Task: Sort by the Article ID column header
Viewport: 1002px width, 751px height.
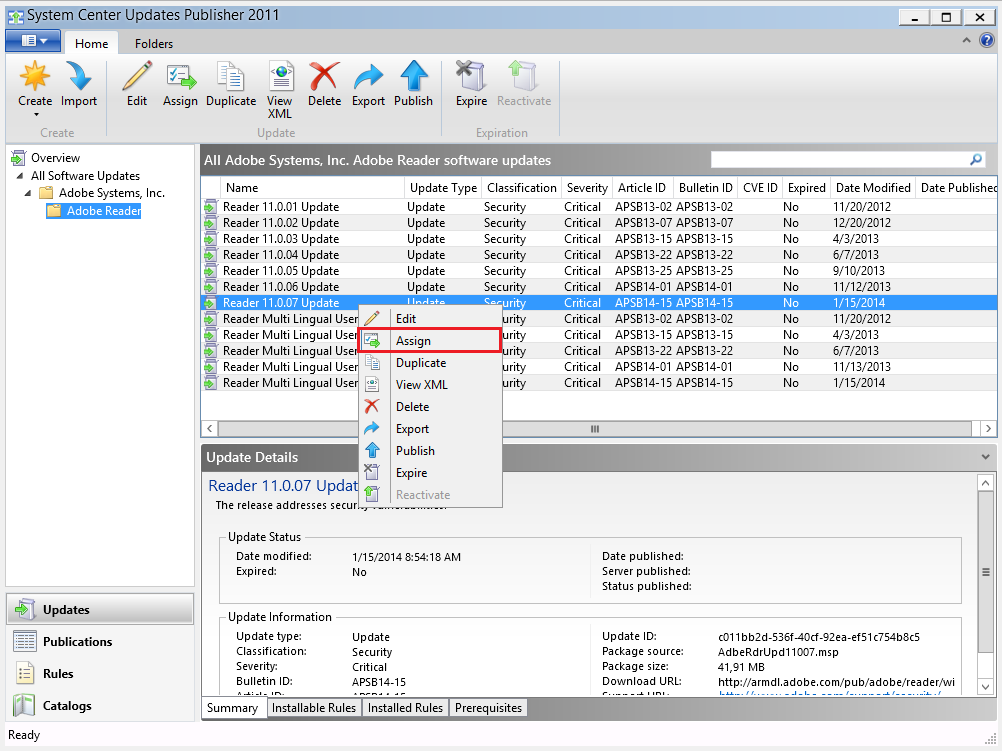Action: point(642,188)
